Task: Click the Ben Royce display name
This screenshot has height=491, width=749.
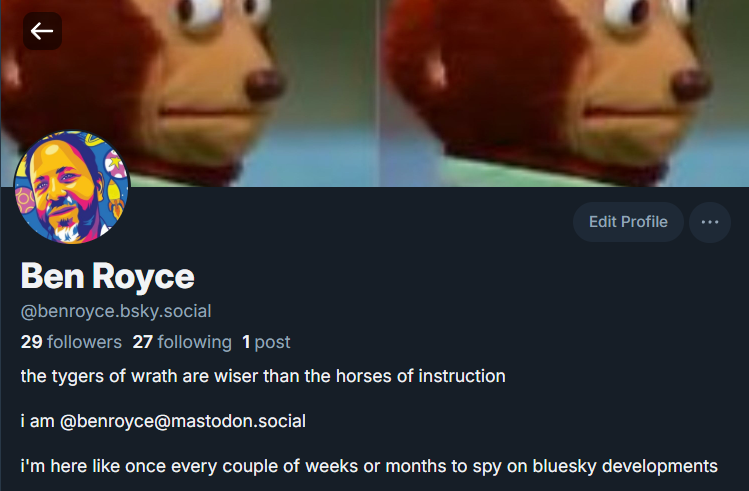Action: [107, 276]
